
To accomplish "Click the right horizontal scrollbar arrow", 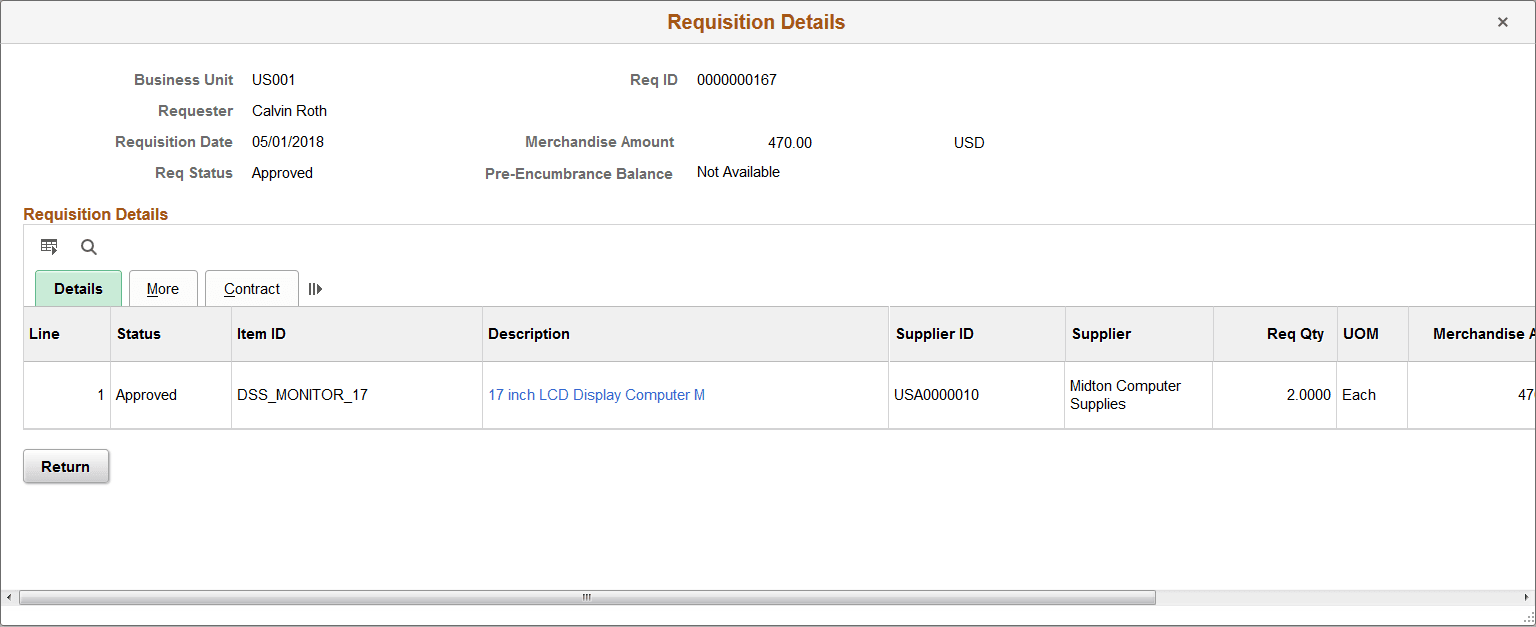I will pos(1526,596).
